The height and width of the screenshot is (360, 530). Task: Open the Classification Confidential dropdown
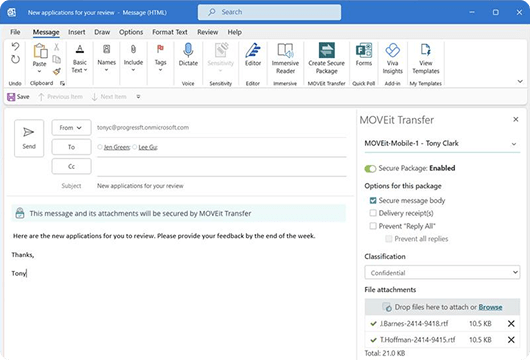pos(442,272)
